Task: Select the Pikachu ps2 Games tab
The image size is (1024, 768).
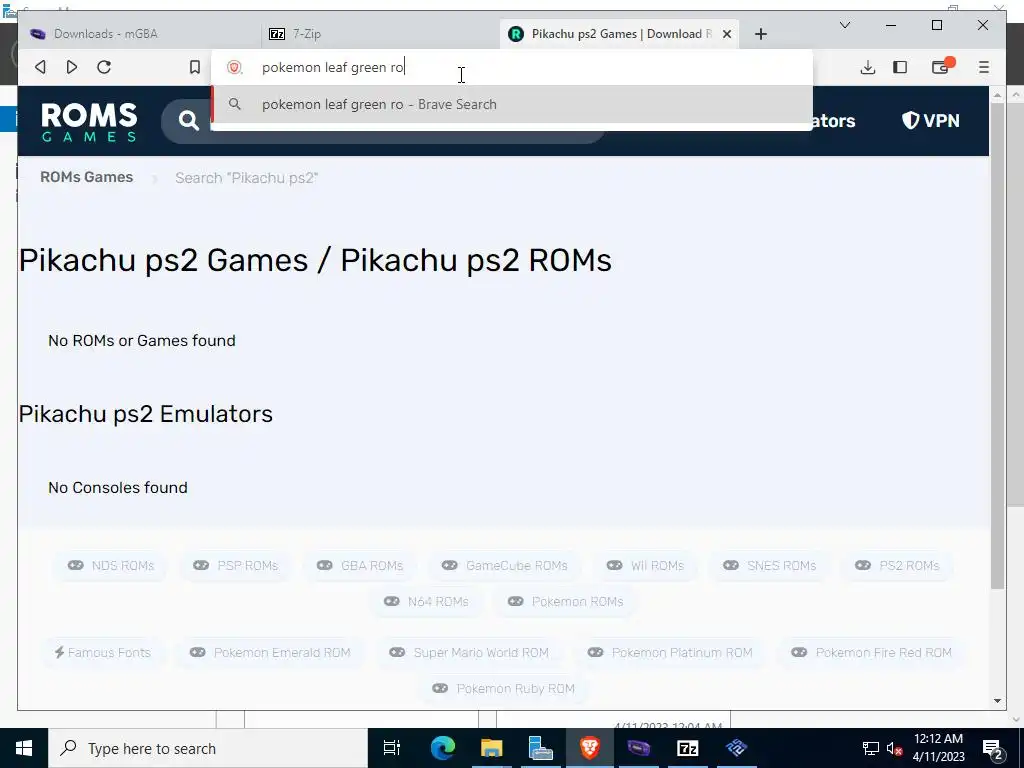Action: [619, 34]
